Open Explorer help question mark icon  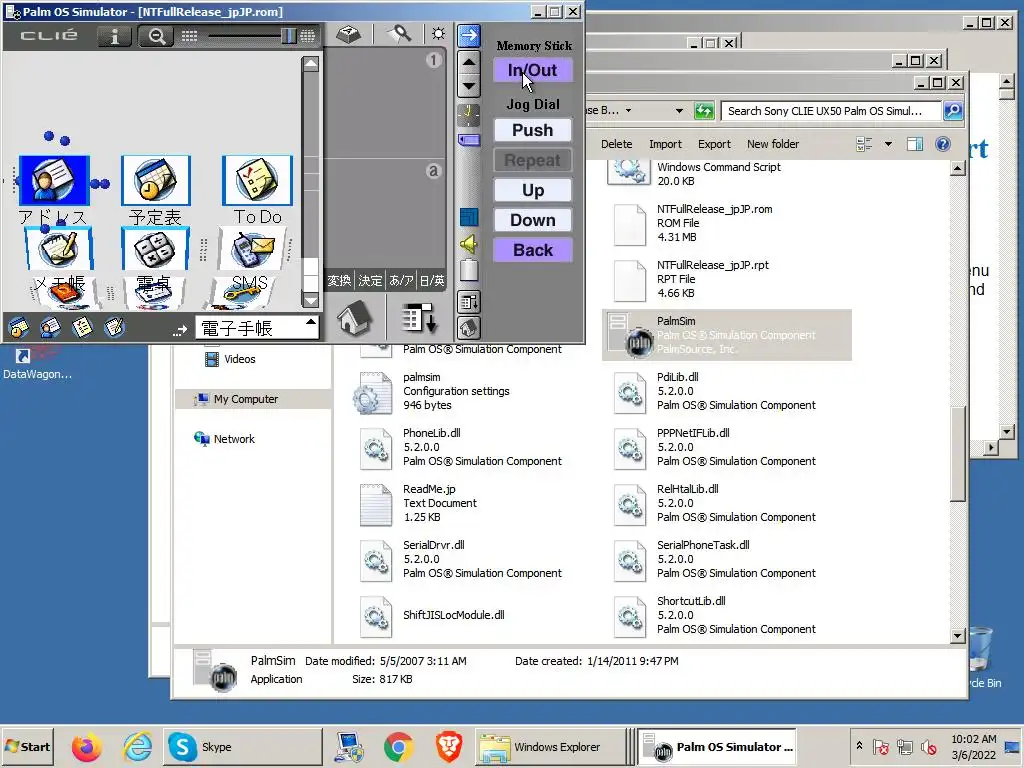click(942, 144)
